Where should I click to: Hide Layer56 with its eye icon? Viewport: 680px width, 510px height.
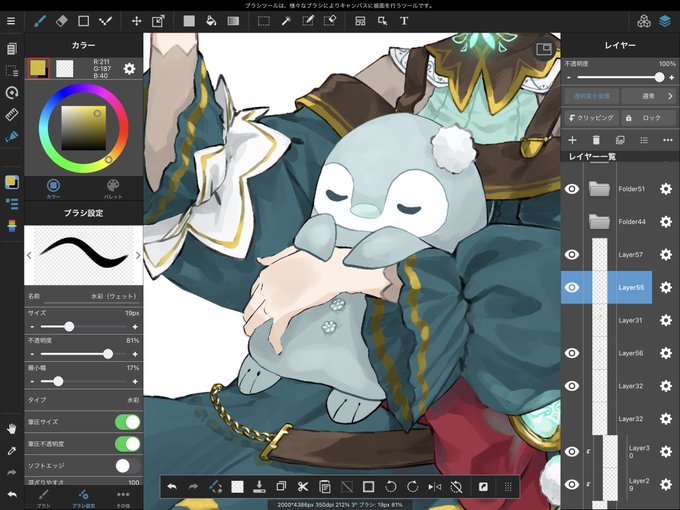572,353
